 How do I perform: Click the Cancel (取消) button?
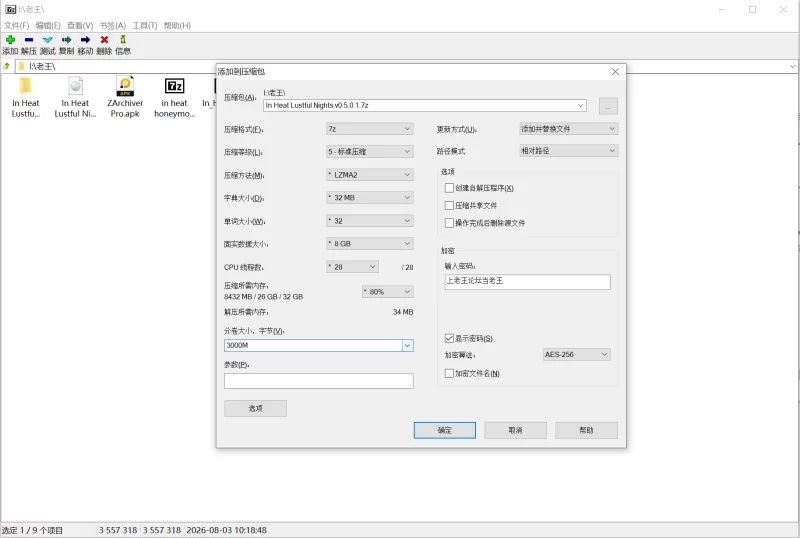tap(515, 430)
